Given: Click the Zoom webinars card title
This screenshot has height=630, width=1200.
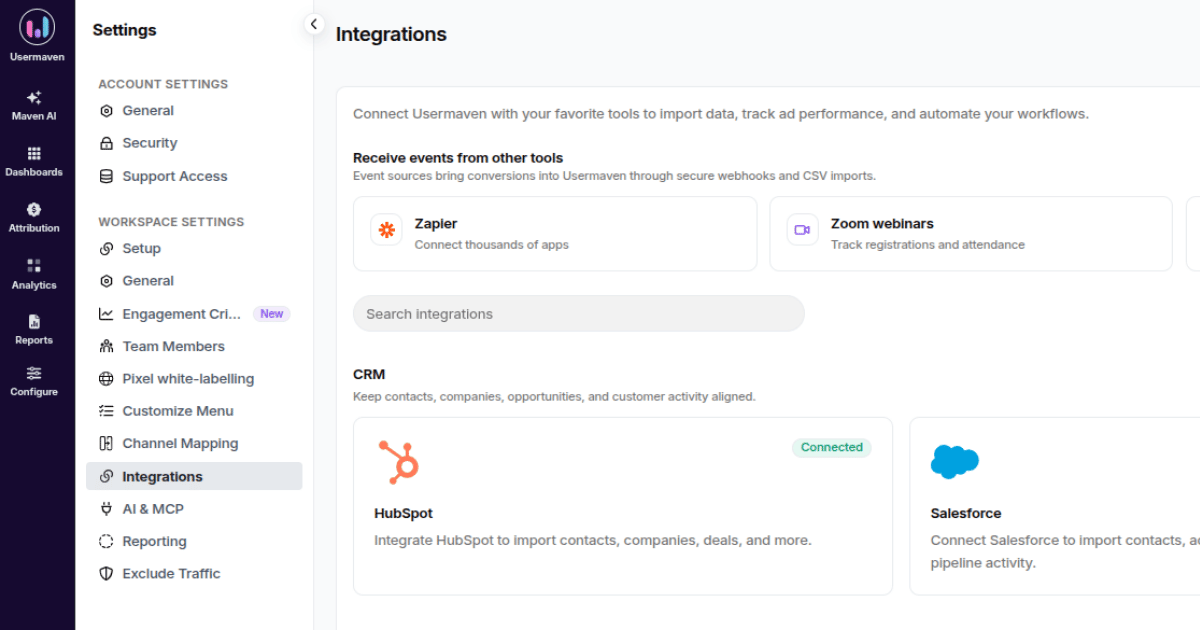Looking at the screenshot, I should pos(882,224).
